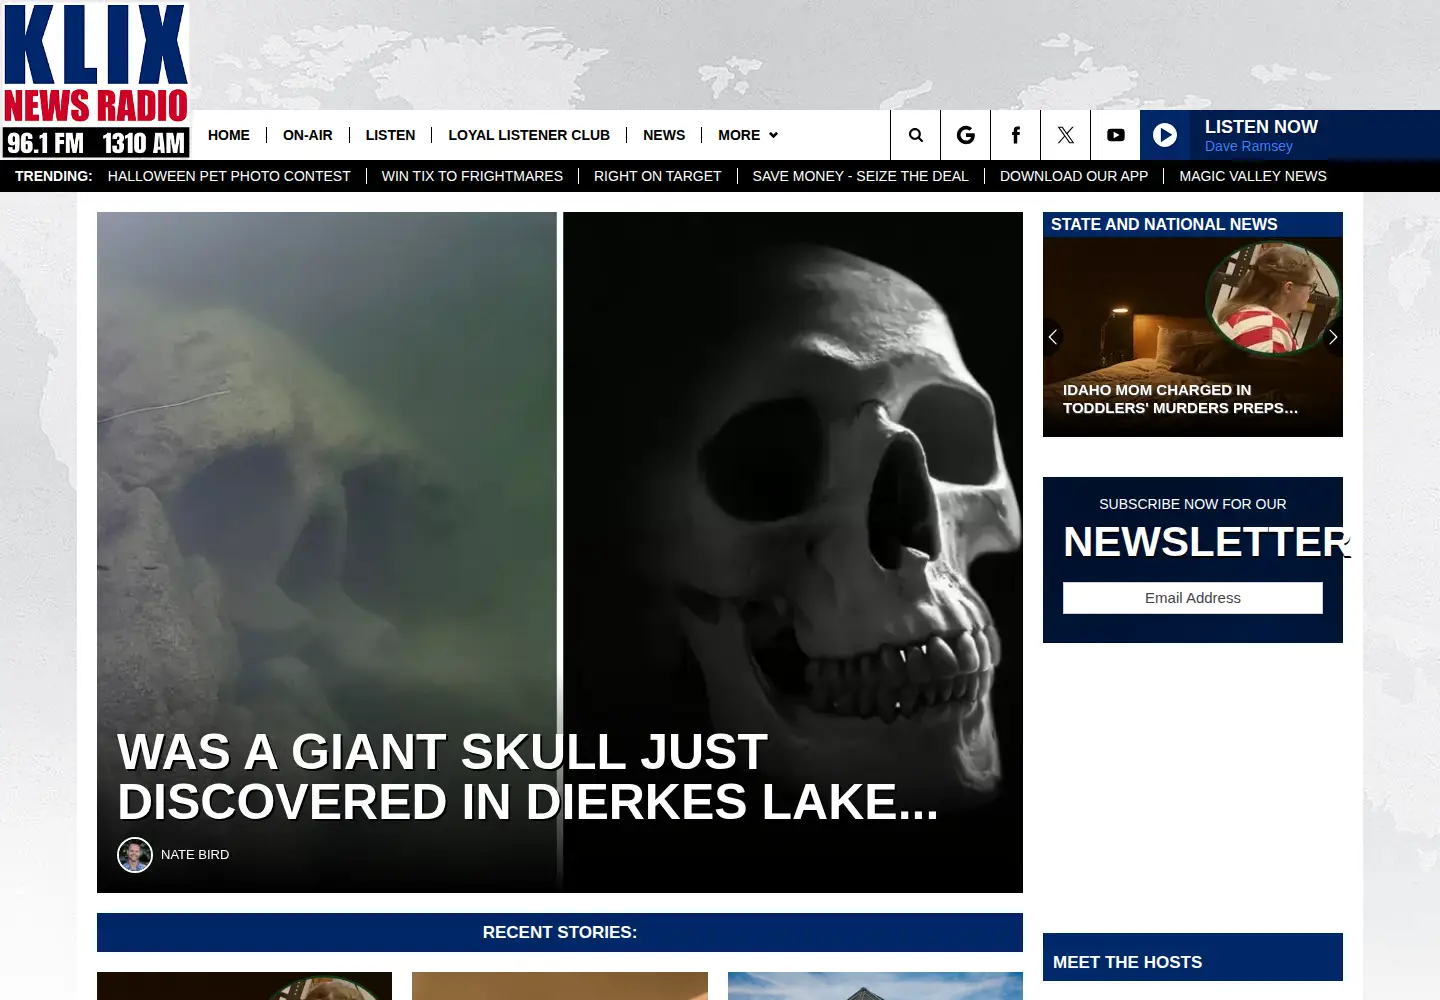Show previous state news slide
The width and height of the screenshot is (1440, 1000).
(x=1052, y=337)
